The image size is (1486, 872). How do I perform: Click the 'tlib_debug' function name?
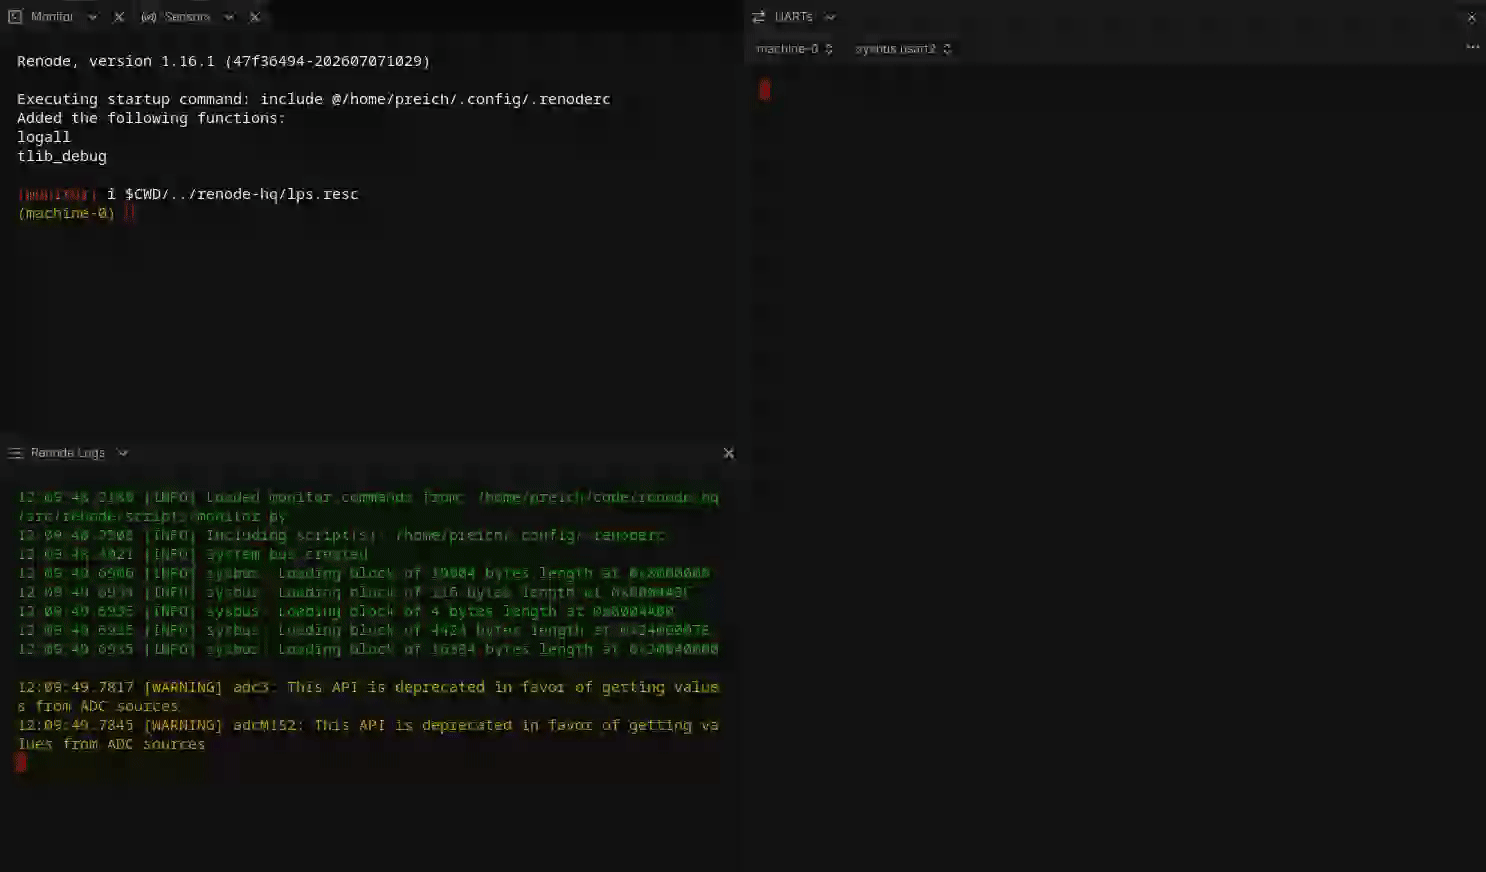[62, 156]
